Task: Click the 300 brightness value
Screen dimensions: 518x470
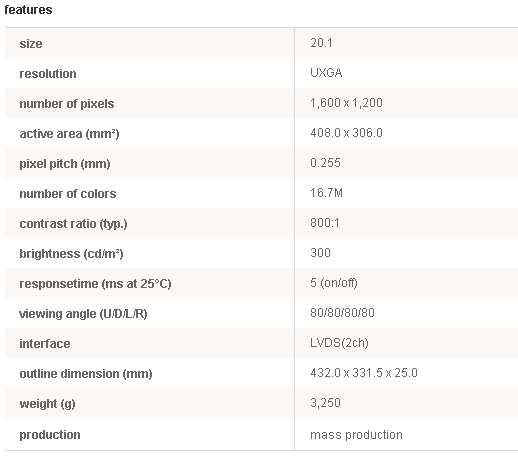Action: [320, 253]
